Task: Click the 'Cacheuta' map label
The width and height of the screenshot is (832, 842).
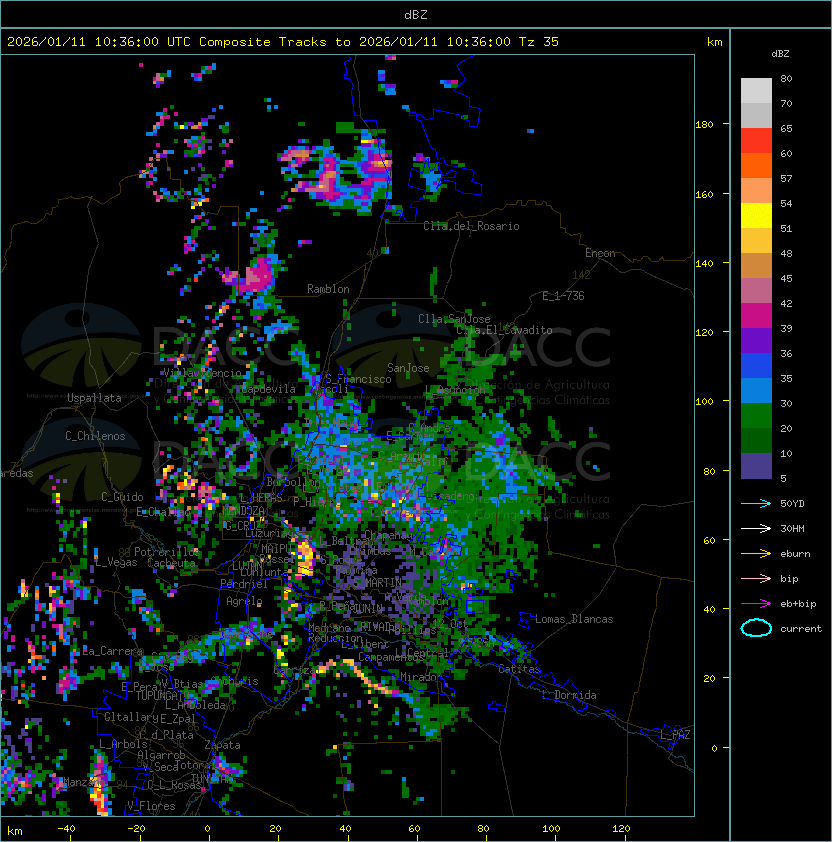Action: click(x=171, y=563)
